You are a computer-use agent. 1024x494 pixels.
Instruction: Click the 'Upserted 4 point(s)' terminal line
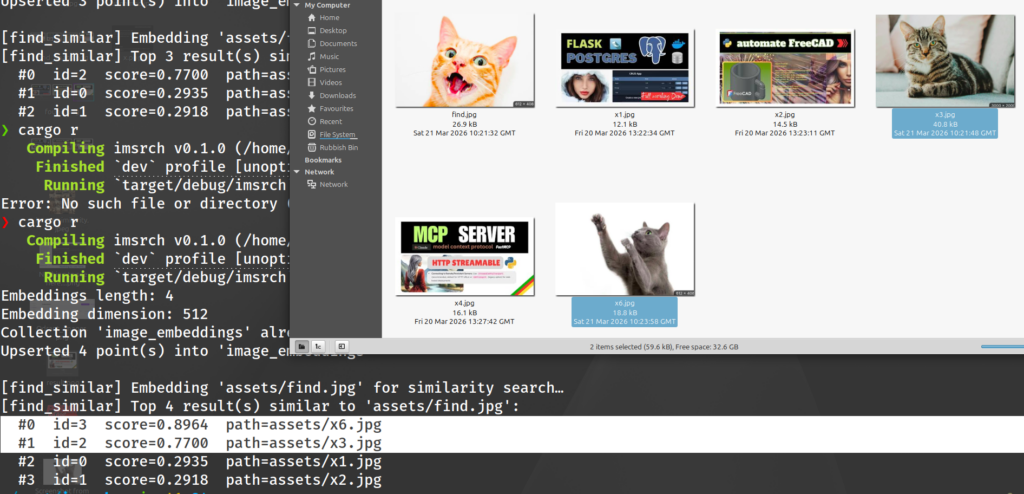click(x=182, y=352)
